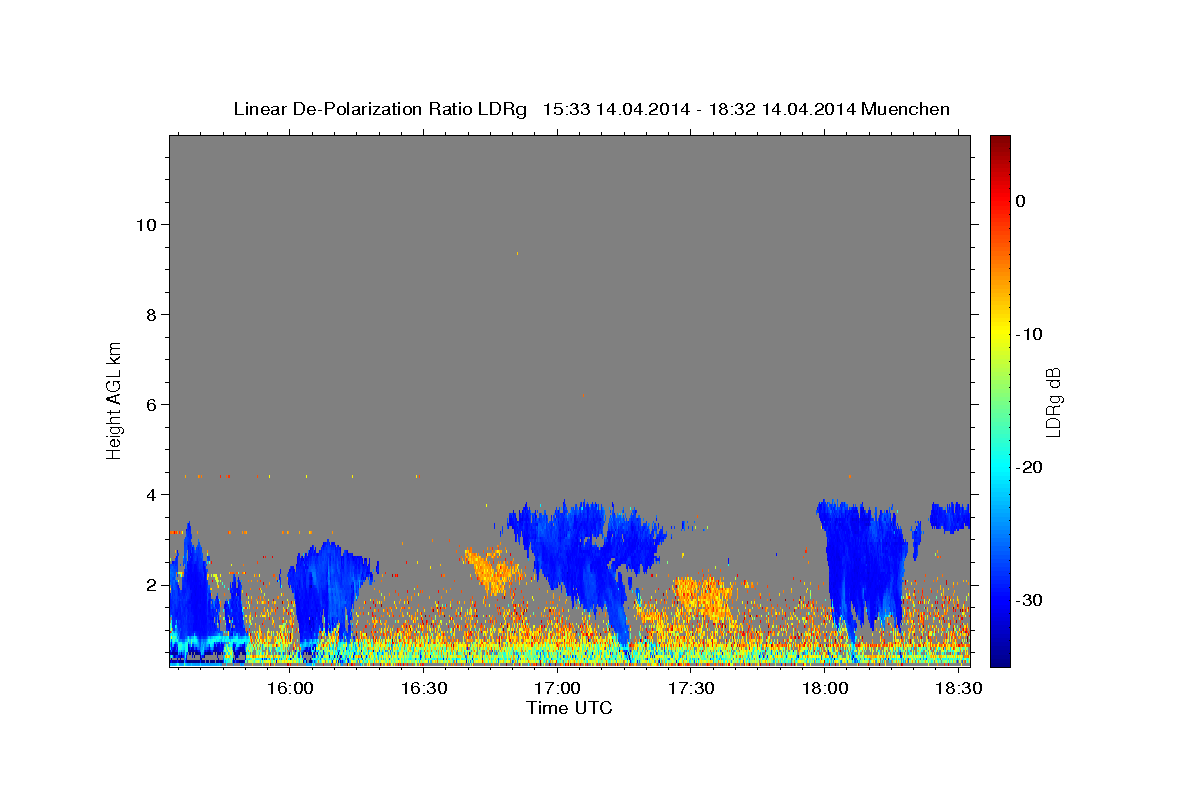
Task: Click the height tick label 8
Action: click(x=152, y=314)
